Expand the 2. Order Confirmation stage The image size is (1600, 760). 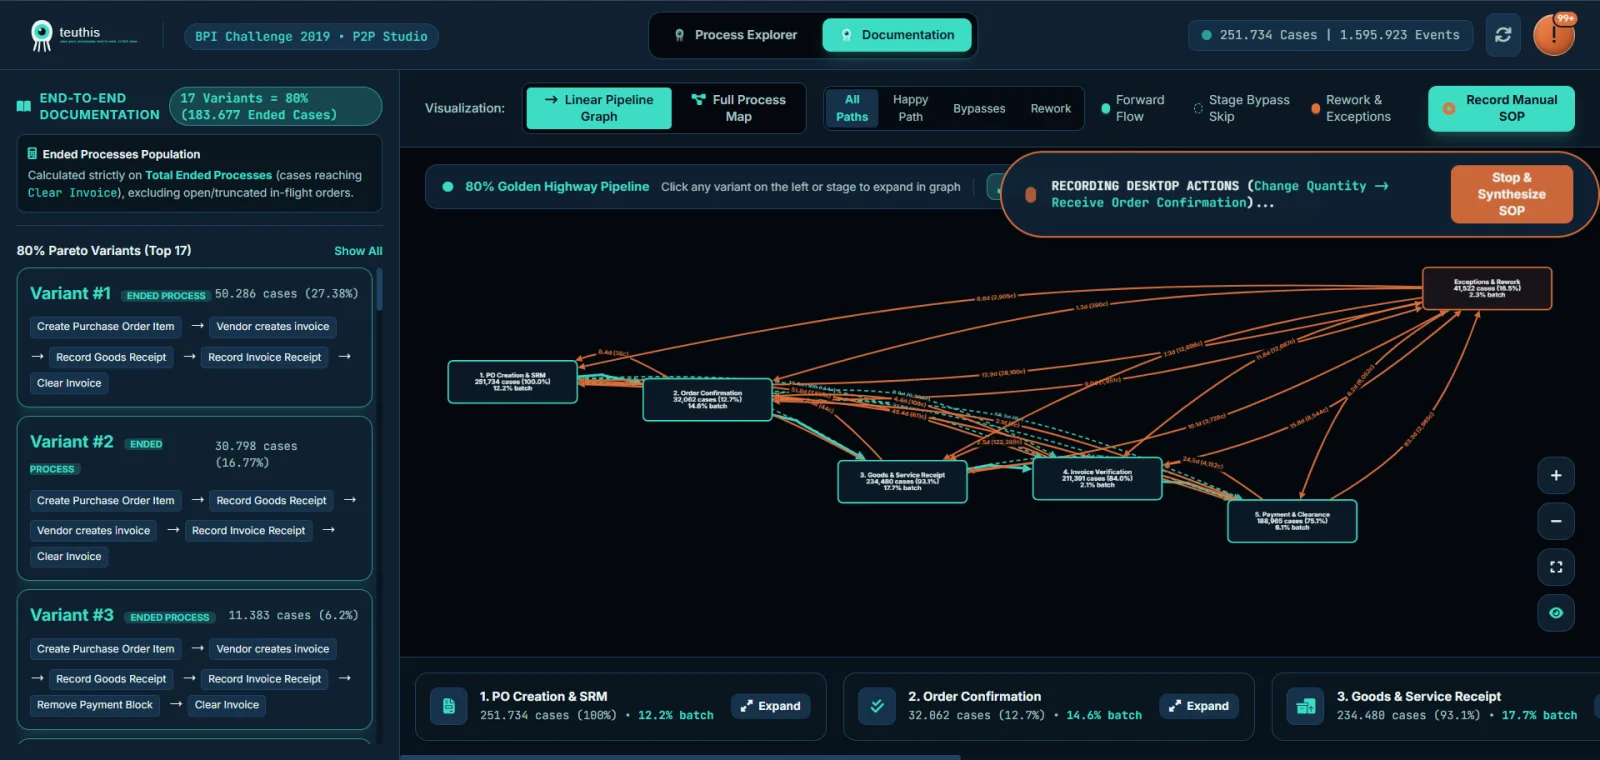click(x=1200, y=706)
